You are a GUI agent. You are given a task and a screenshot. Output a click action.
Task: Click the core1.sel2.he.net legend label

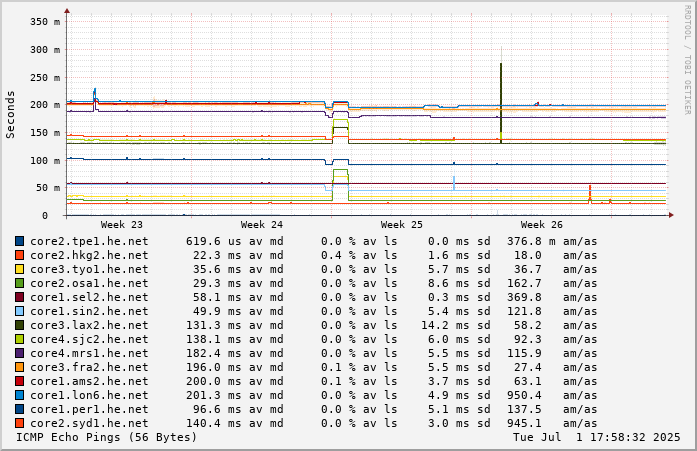pyautogui.click(x=89, y=297)
